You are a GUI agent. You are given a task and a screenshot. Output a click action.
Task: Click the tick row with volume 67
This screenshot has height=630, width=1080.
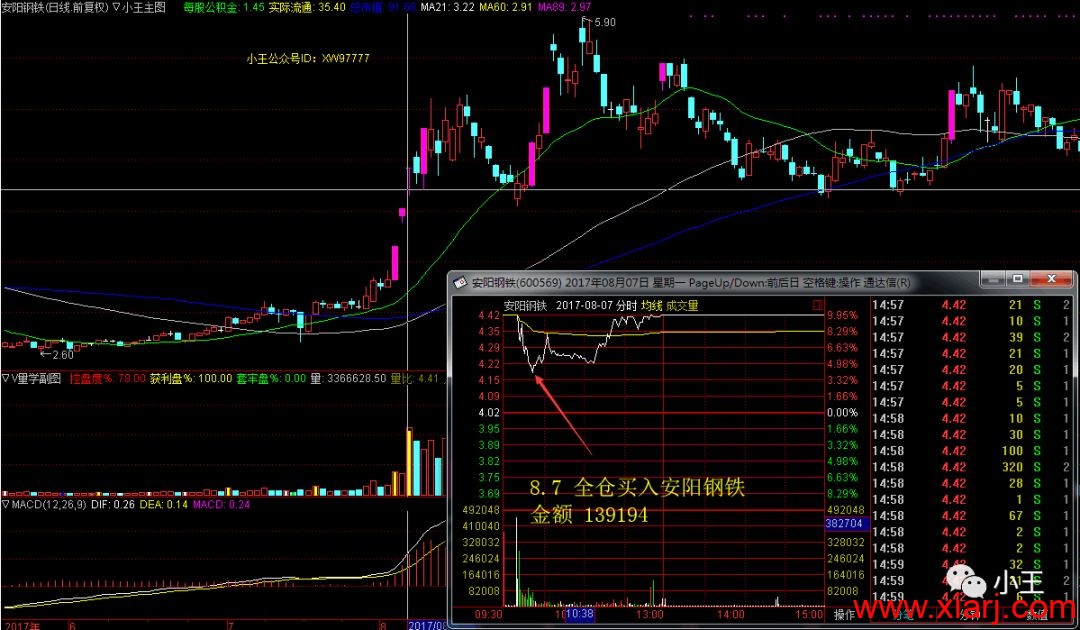tap(971, 516)
